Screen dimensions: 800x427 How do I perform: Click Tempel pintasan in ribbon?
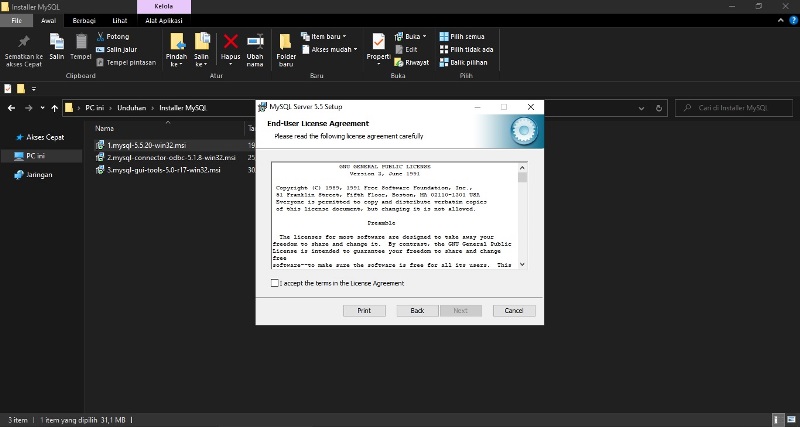pyautogui.click(x=126, y=62)
